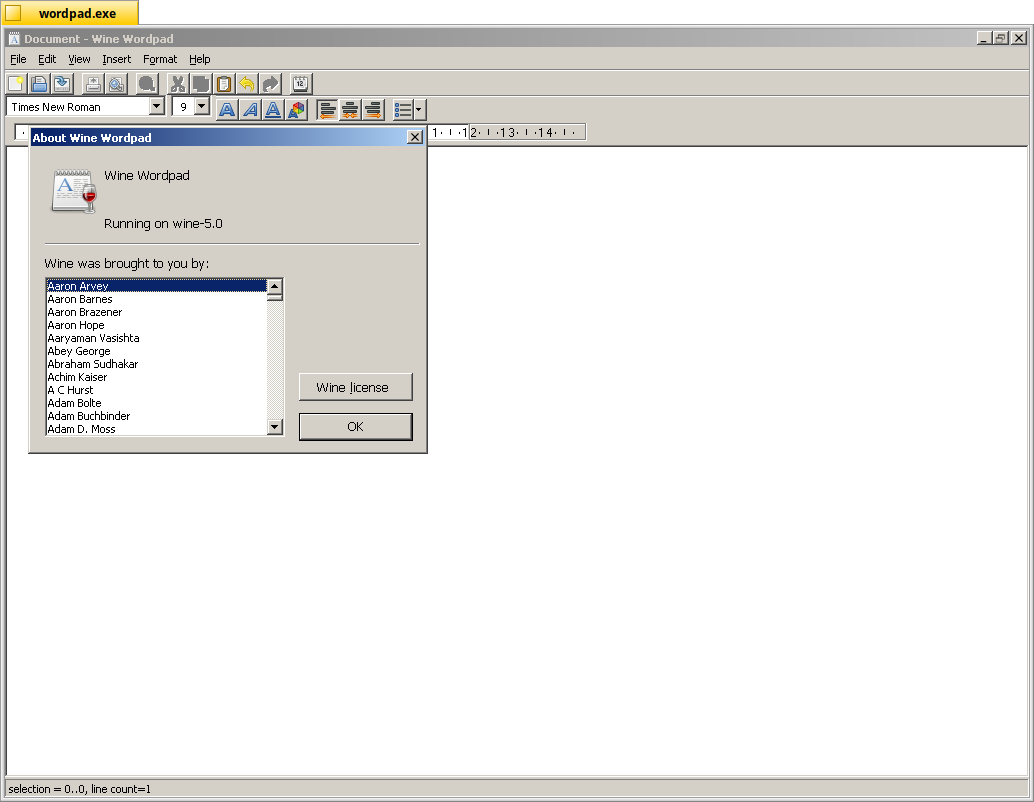
Task: Click the Open file toolbar icon
Action: point(39,84)
